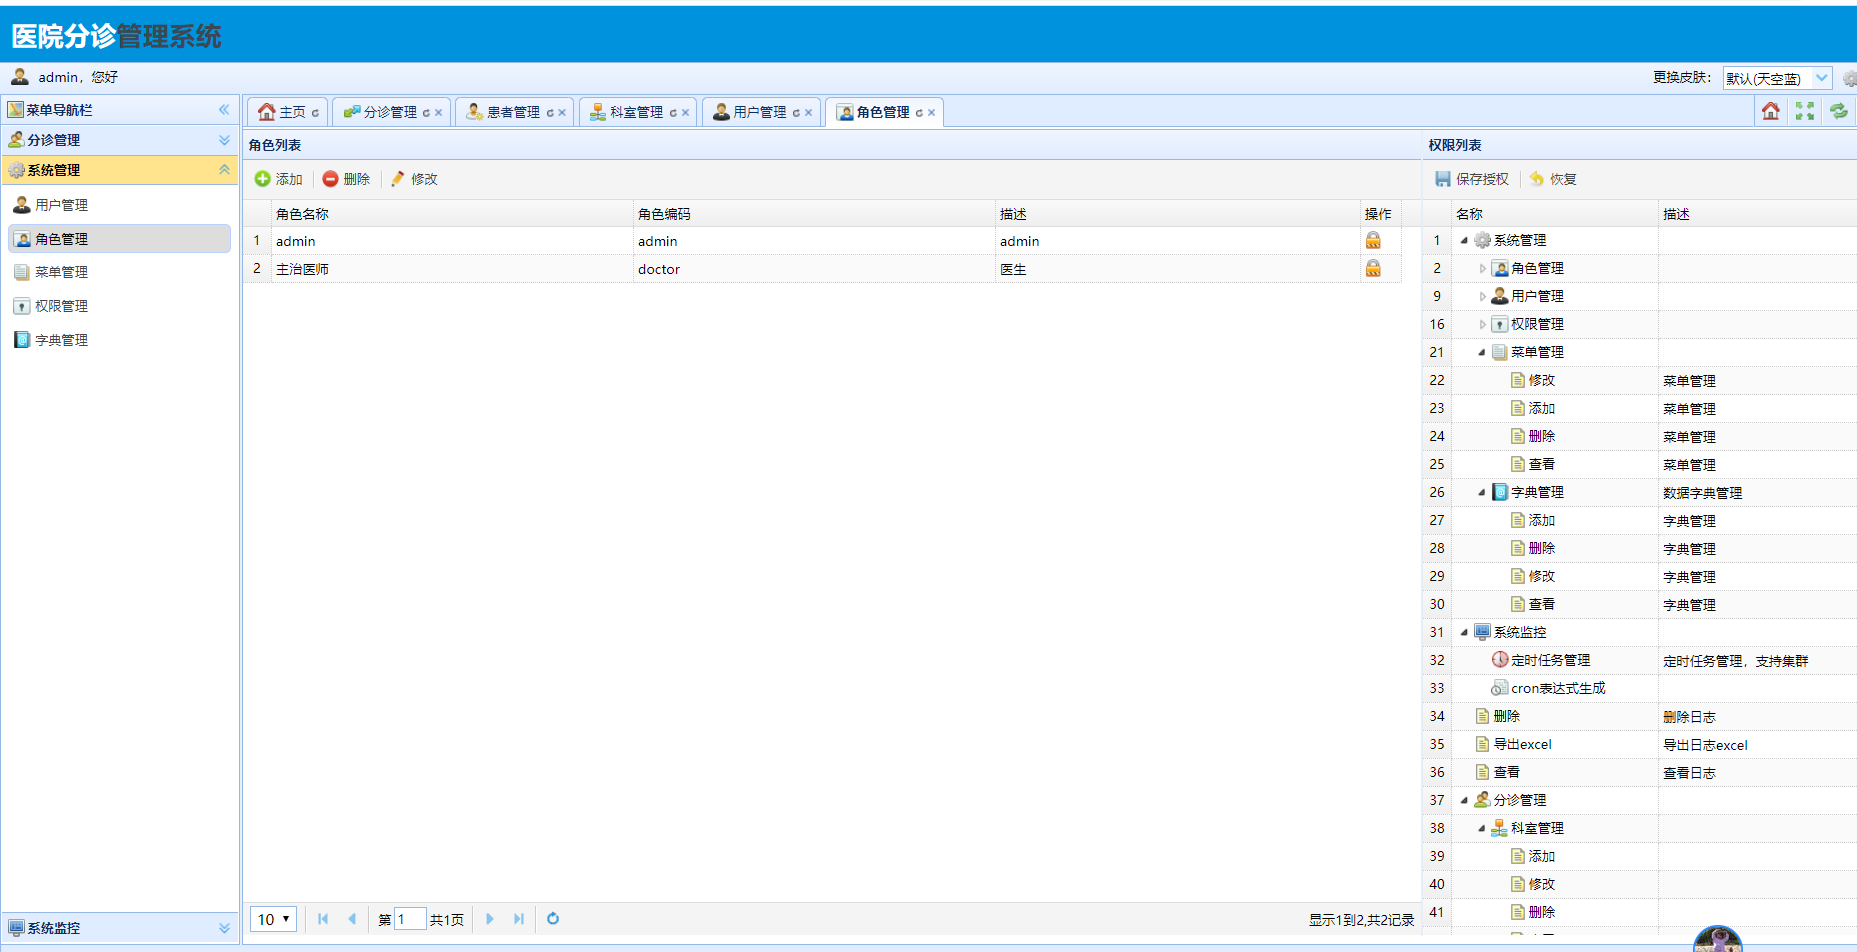The height and width of the screenshot is (952, 1857).
Task: Open the 更换皮肤 skin selector dropdown
Action: 1821,78
